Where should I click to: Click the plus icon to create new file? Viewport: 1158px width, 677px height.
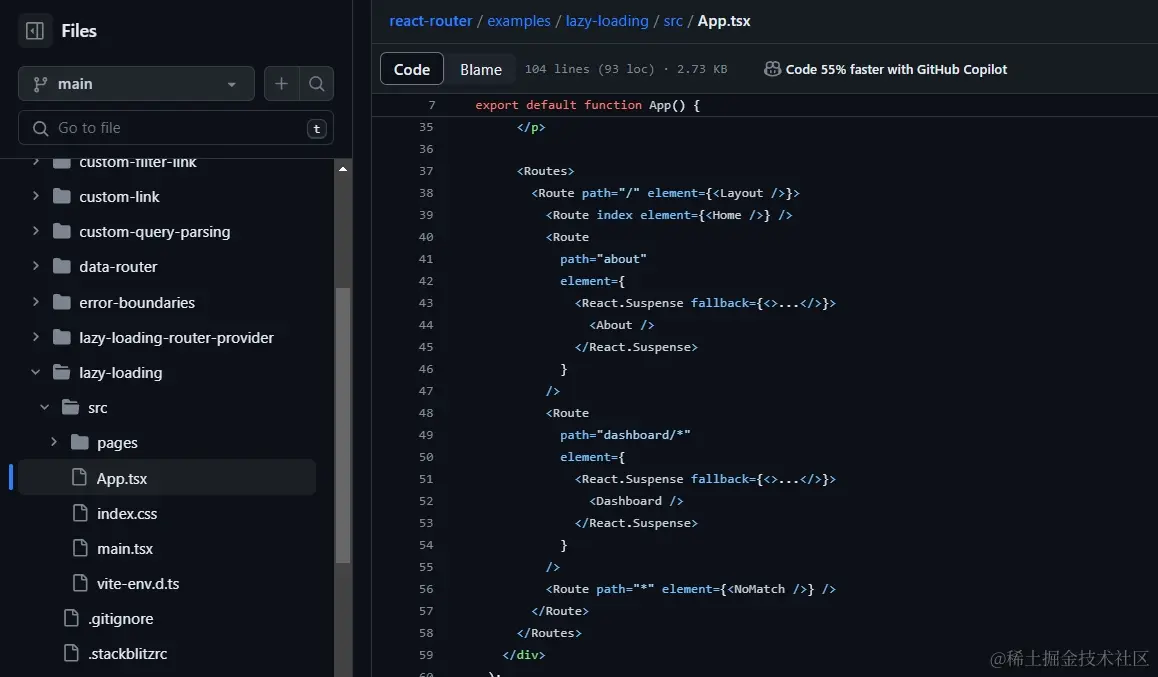point(281,84)
